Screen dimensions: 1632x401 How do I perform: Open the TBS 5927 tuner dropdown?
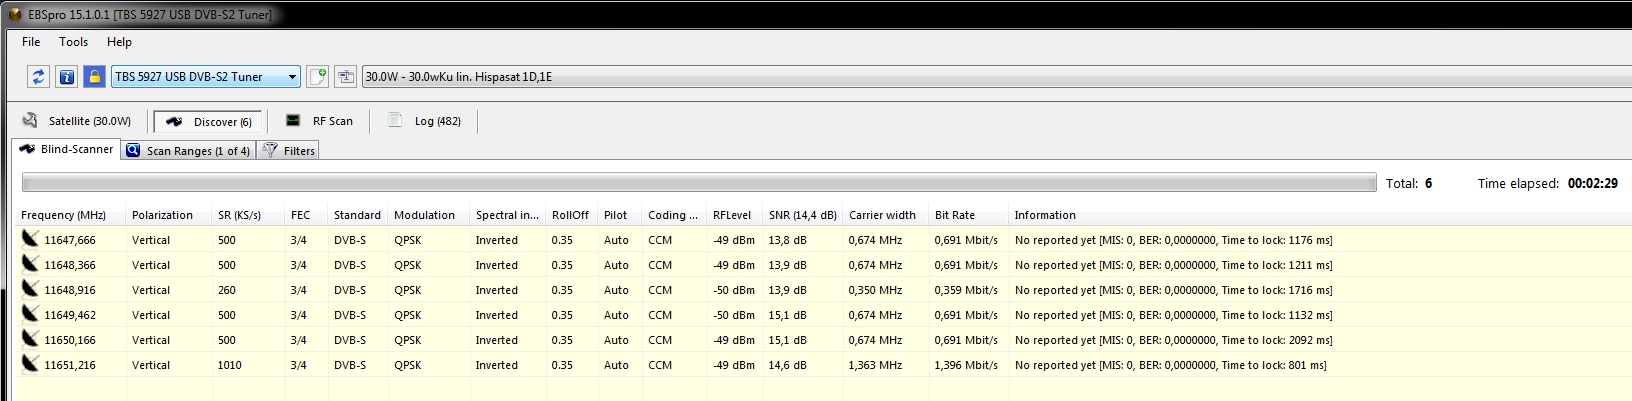(205, 77)
